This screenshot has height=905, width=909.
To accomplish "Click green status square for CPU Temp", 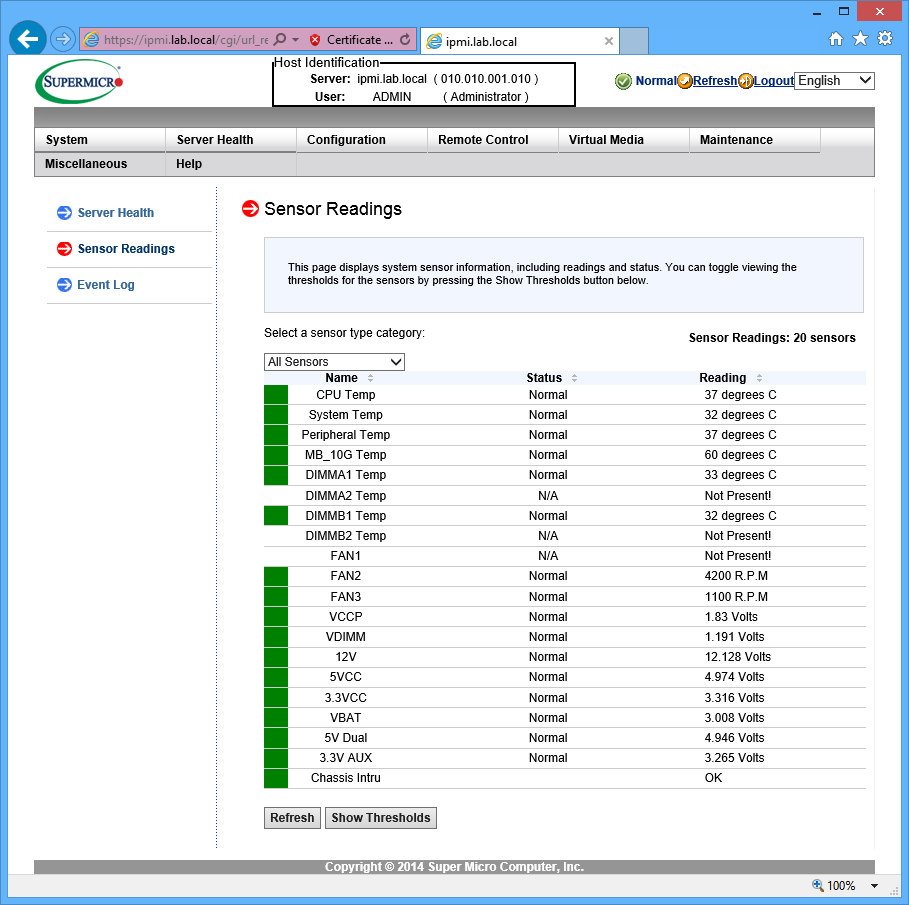I will [x=276, y=395].
